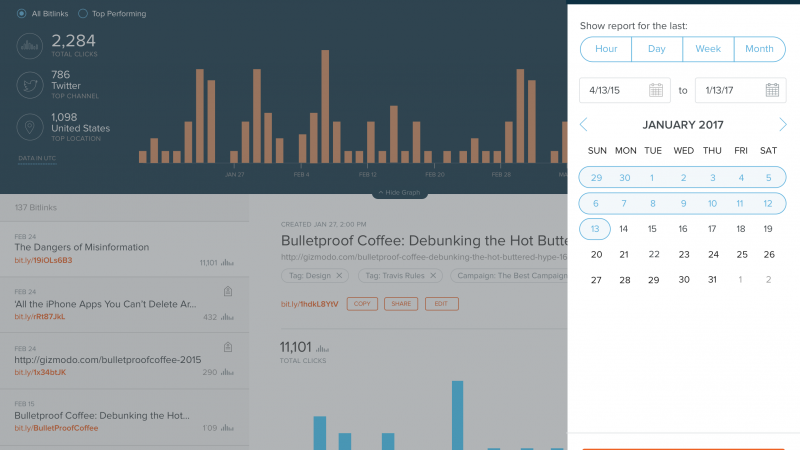Open the gizmodo.com bulletproof-coffee long URL

pos(424,257)
